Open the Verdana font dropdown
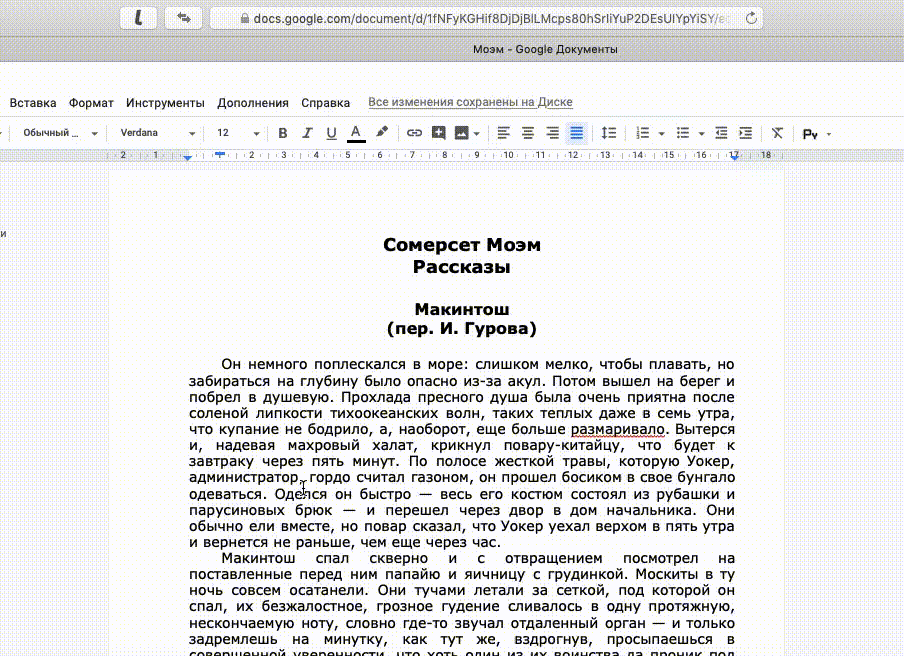904x656 pixels. point(157,133)
